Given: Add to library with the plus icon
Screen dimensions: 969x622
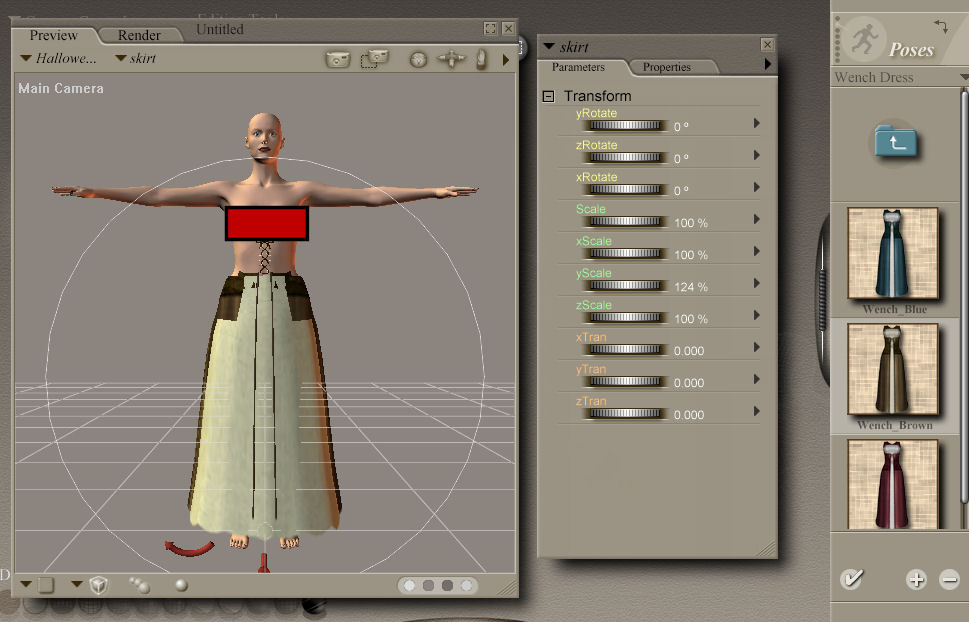Looking at the screenshot, I should click(916, 578).
